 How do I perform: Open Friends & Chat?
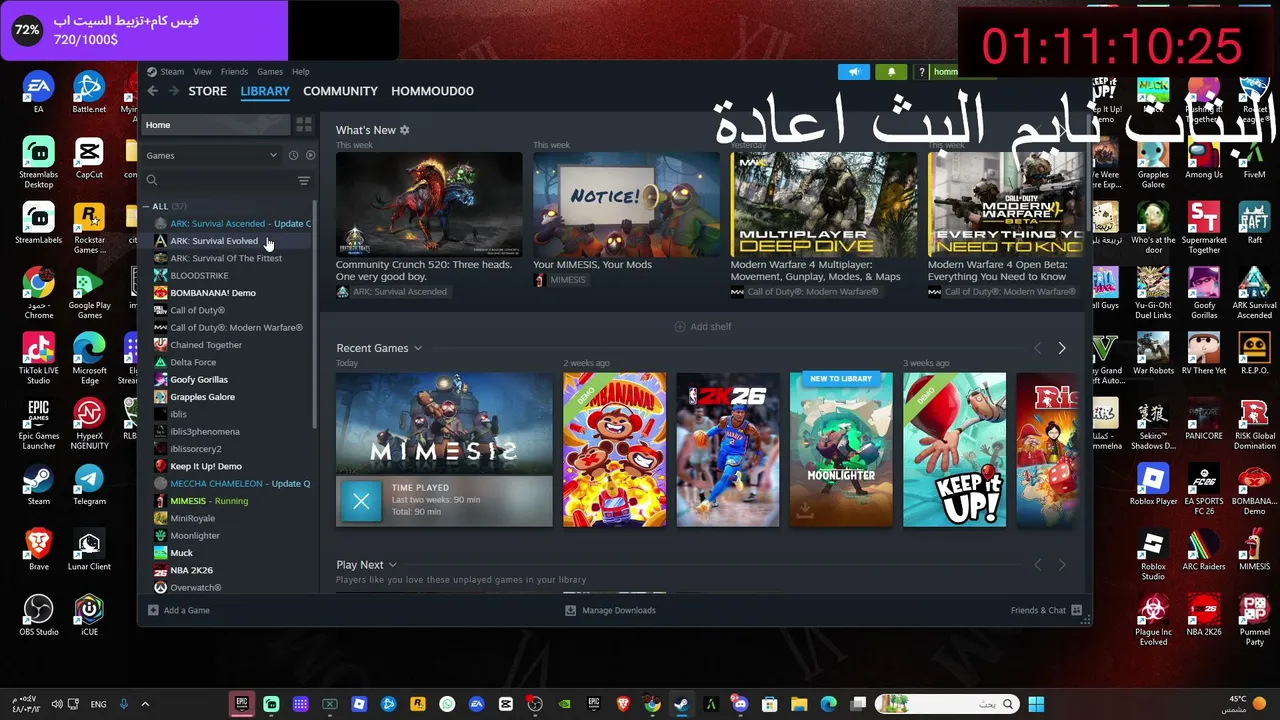pyautogui.click(x=1046, y=610)
